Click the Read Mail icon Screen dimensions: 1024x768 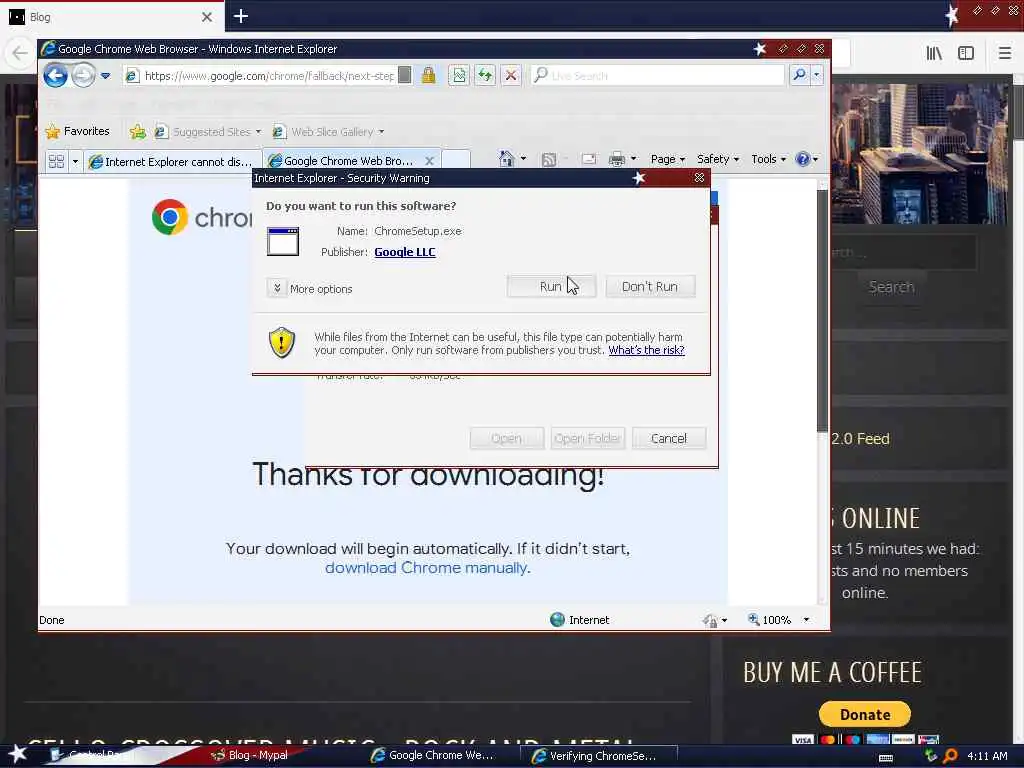click(588, 159)
